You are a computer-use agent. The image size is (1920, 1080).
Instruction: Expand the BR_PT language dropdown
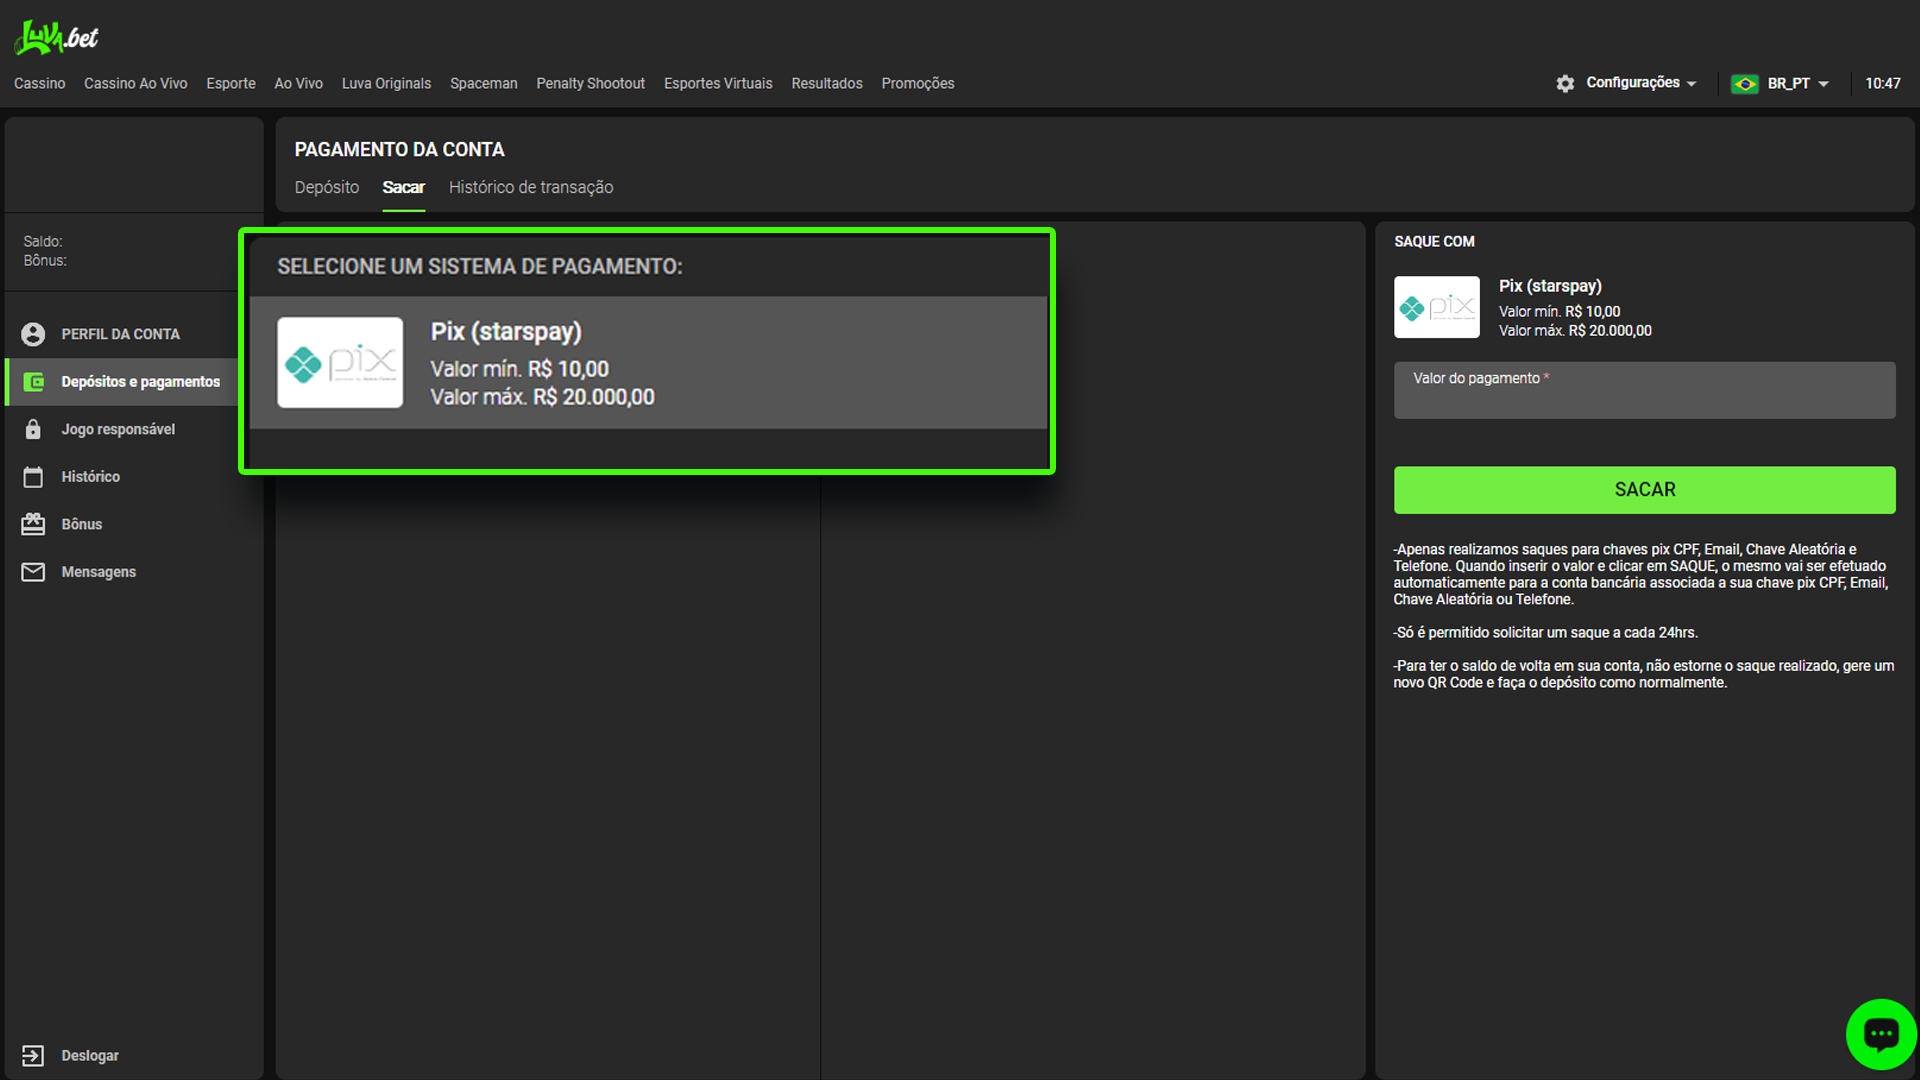(1823, 84)
